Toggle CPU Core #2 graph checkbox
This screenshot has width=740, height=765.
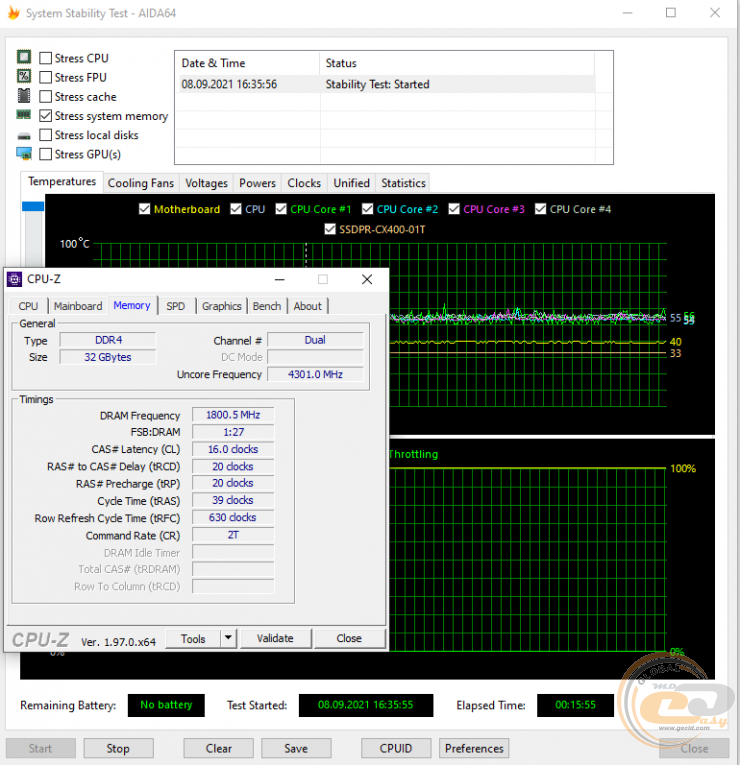368,209
